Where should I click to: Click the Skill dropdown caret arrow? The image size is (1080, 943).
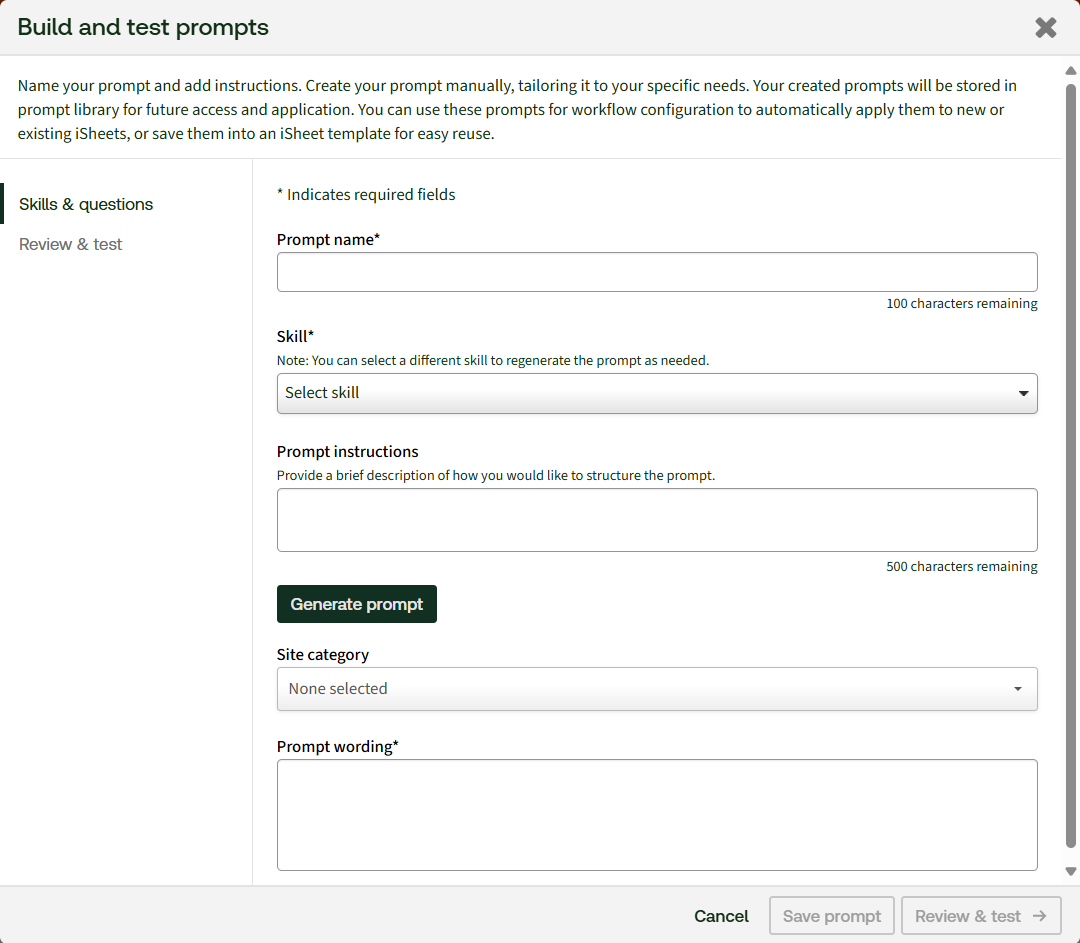[1023, 394]
